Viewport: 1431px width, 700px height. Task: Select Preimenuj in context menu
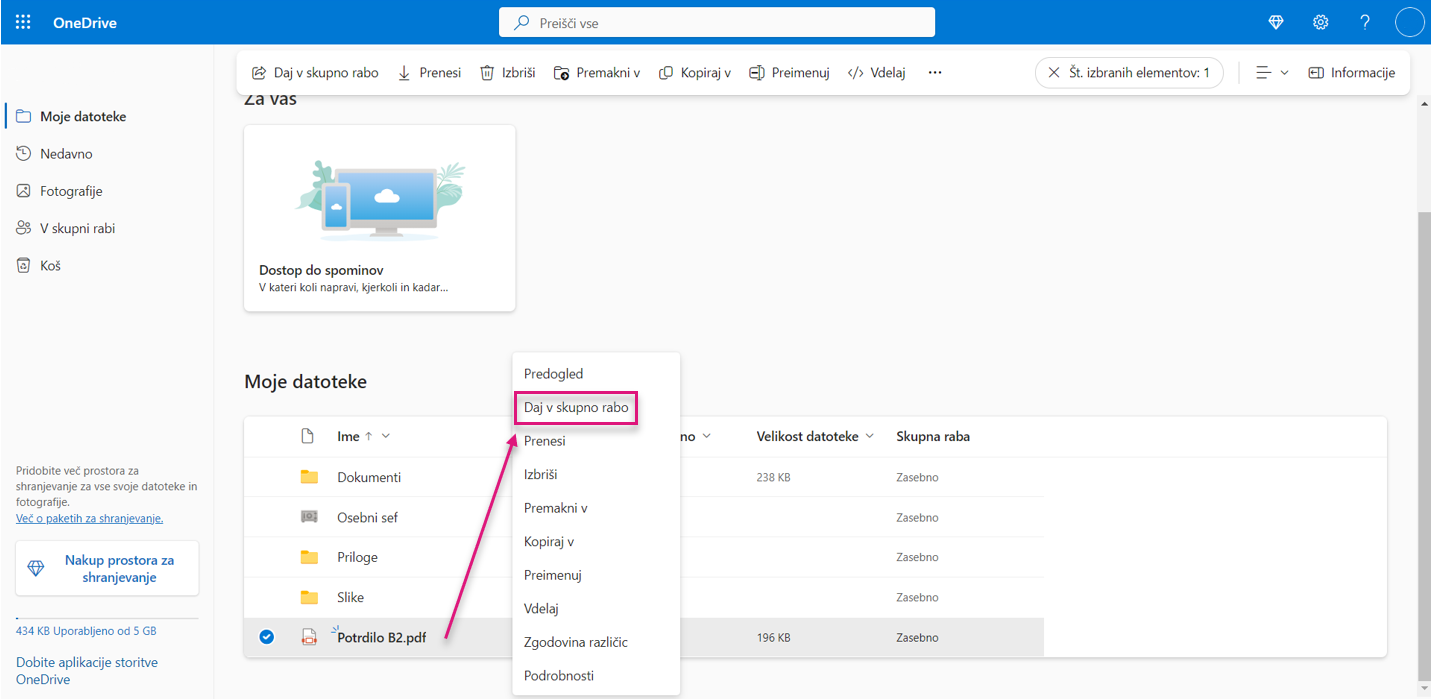click(596, 575)
